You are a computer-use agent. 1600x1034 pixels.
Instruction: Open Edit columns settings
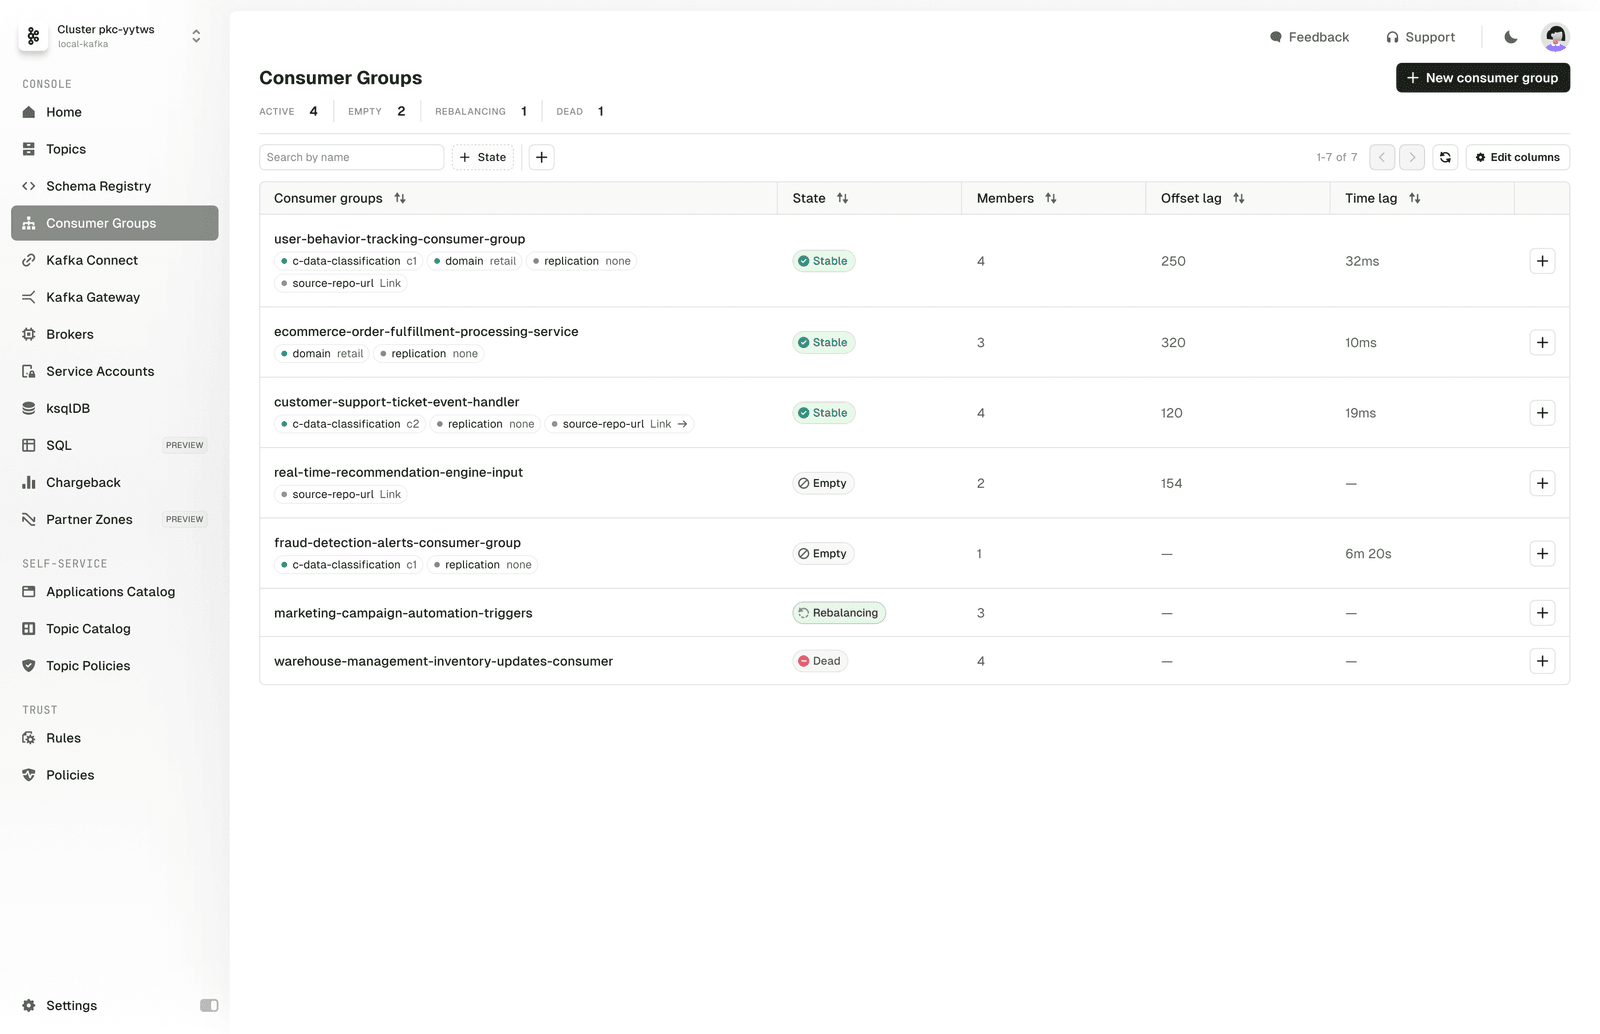point(1517,157)
